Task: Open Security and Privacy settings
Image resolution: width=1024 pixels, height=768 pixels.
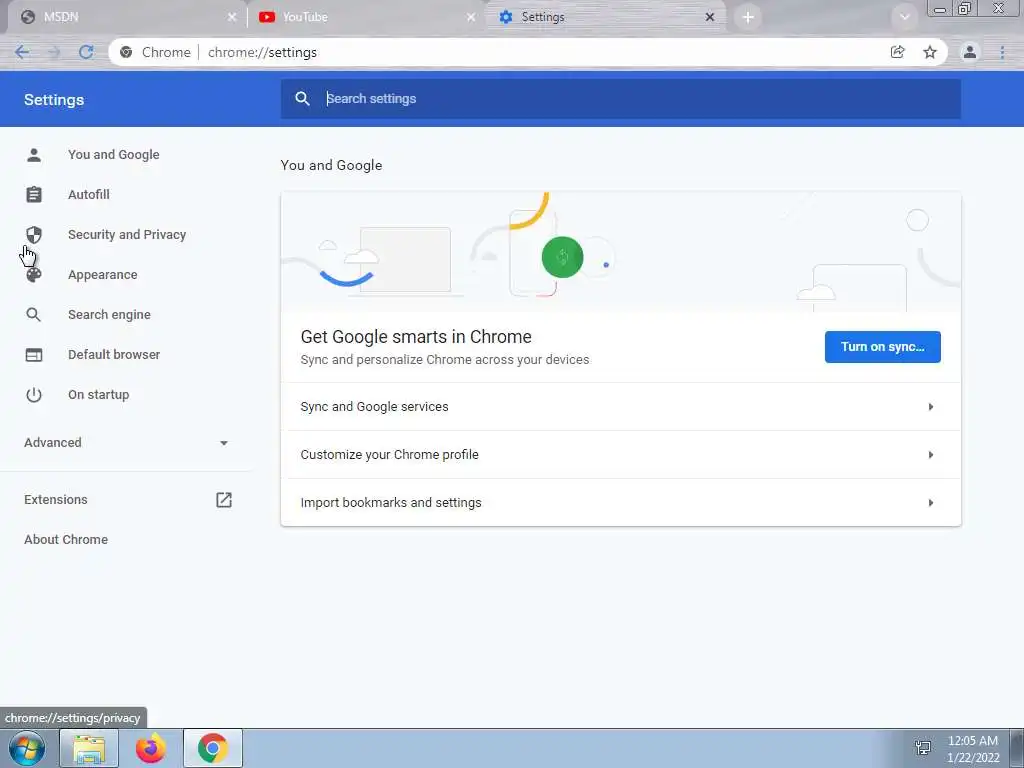Action: 127,234
